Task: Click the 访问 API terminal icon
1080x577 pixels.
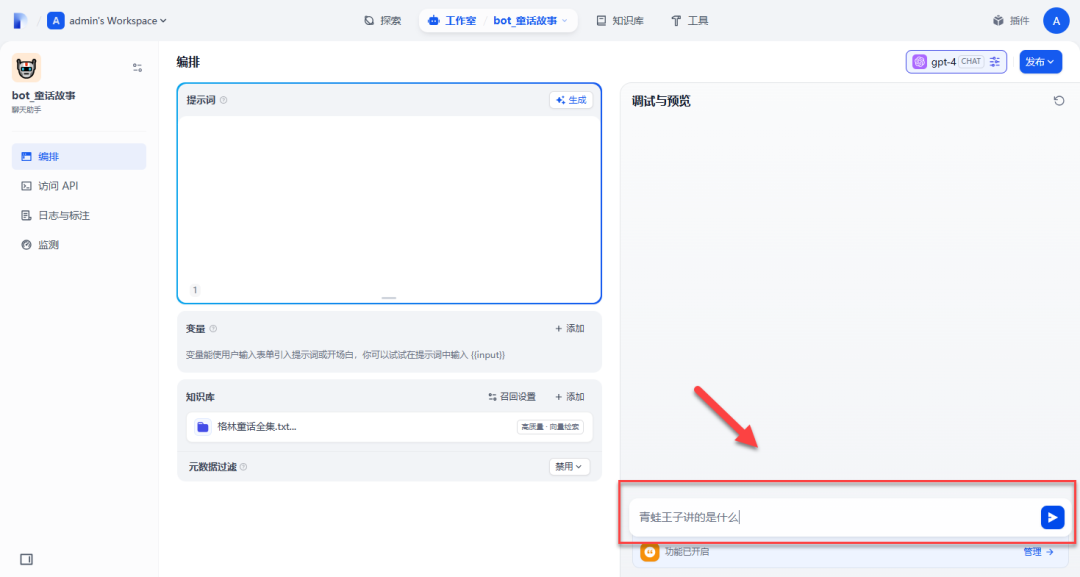Action: click(x=26, y=186)
